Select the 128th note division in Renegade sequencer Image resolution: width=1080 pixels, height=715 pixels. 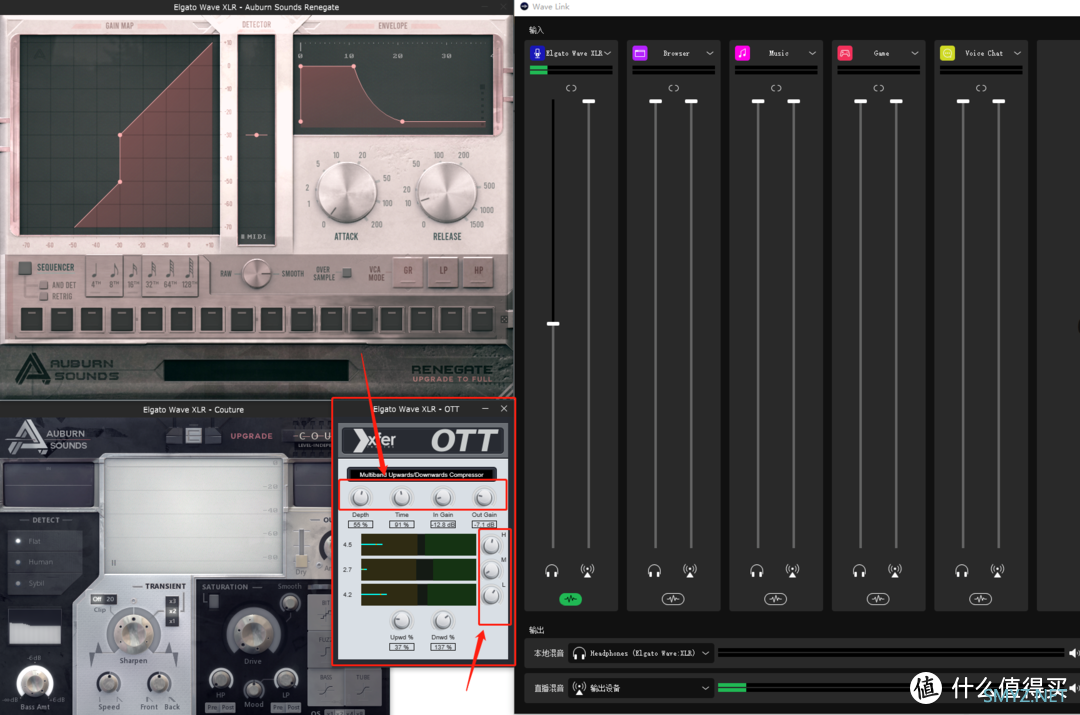pyautogui.click(x=188, y=276)
